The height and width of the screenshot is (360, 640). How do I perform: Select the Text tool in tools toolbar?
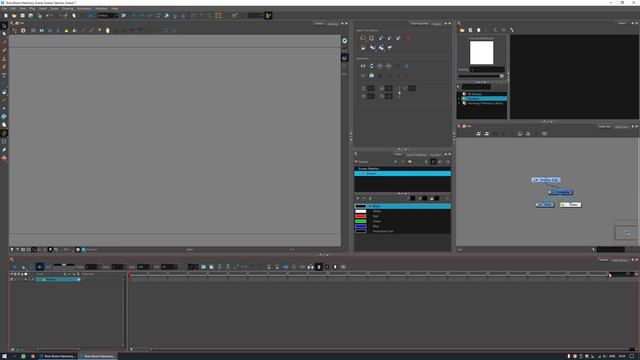pyautogui.click(x=4, y=75)
